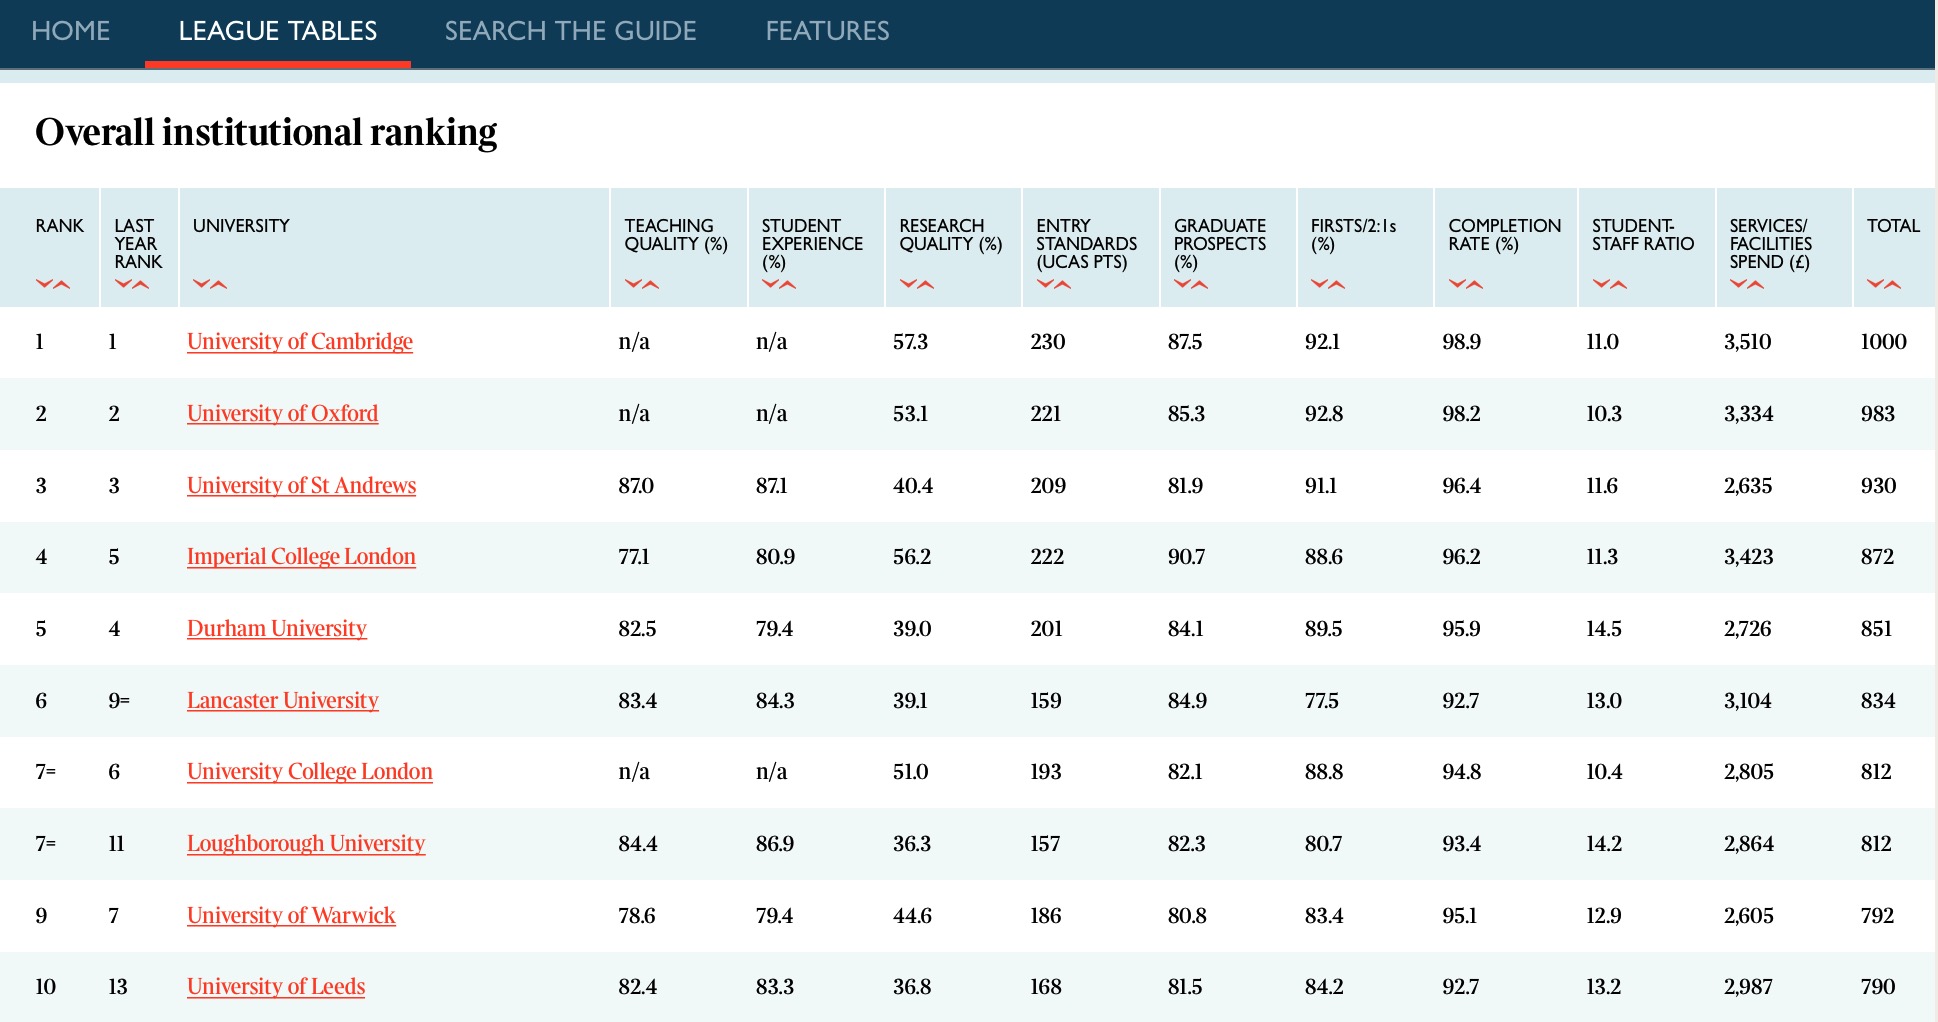Open the Search the Guide tab
This screenshot has height=1022, width=1938.
click(571, 31)
